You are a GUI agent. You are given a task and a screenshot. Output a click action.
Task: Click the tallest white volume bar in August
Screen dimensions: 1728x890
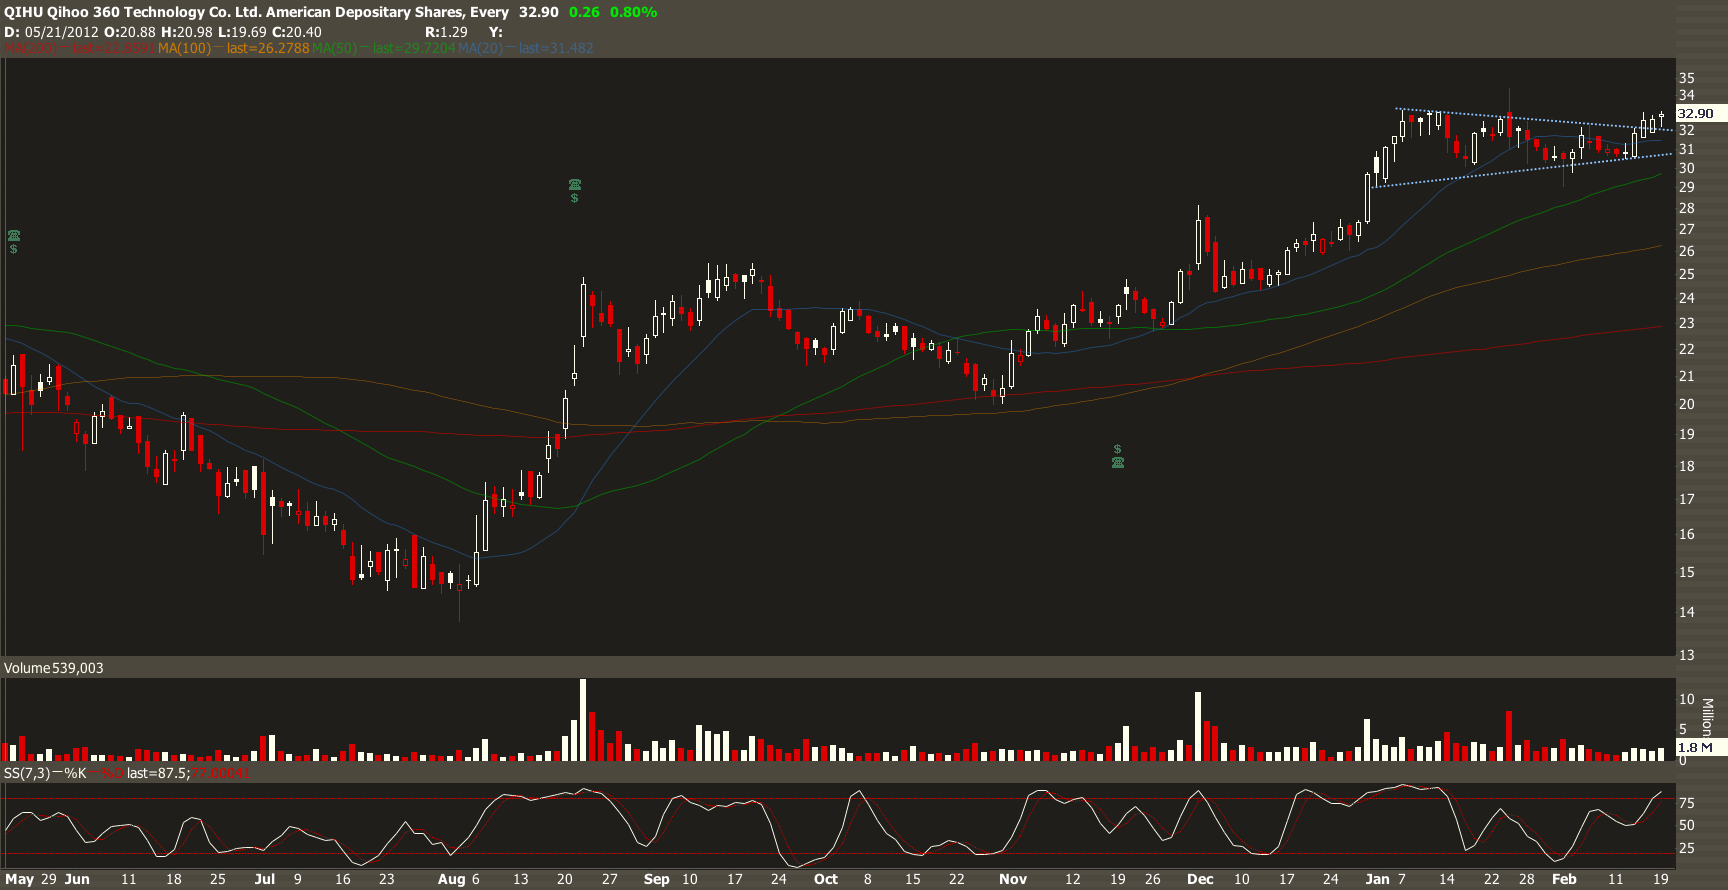583,720
